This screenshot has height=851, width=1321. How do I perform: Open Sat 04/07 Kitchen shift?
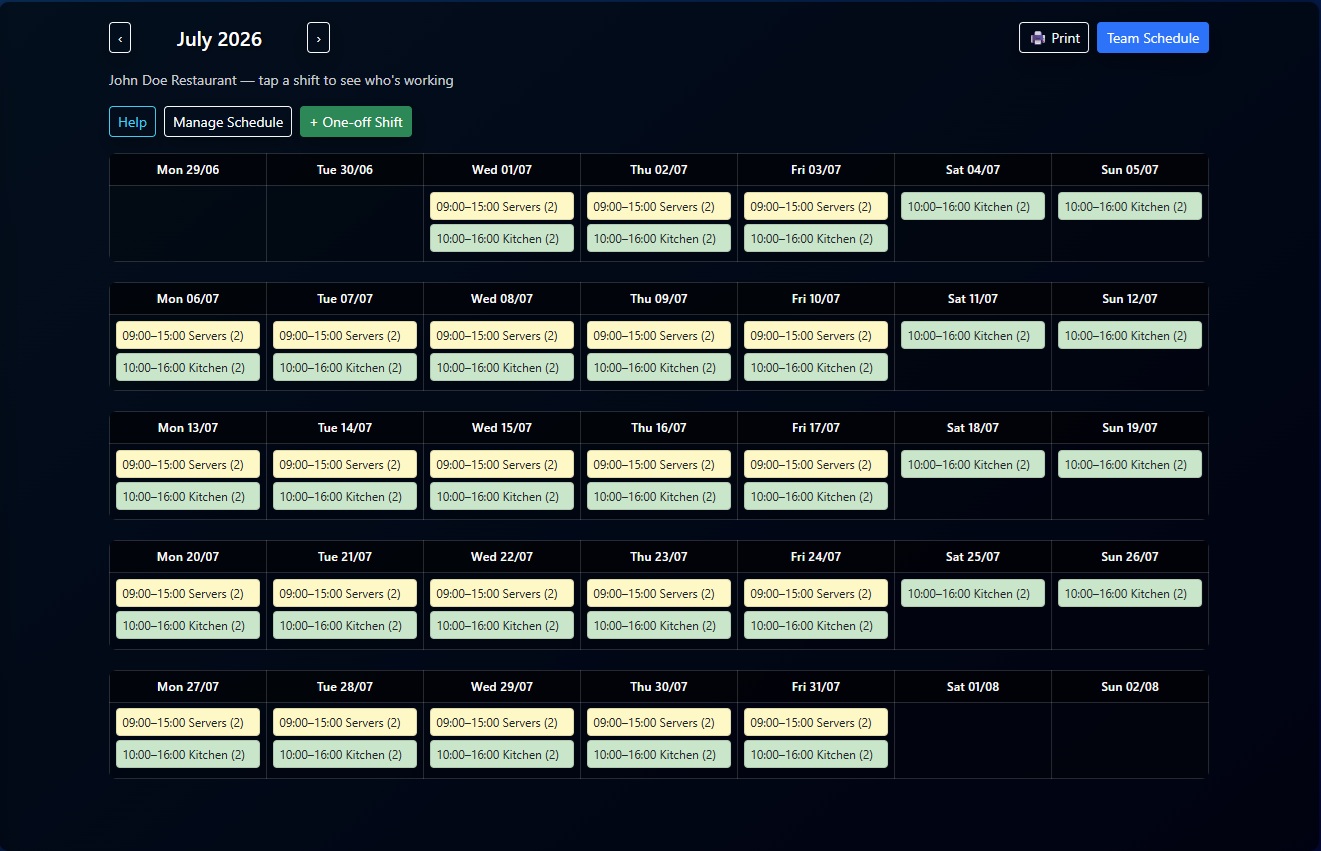(973, 206)
